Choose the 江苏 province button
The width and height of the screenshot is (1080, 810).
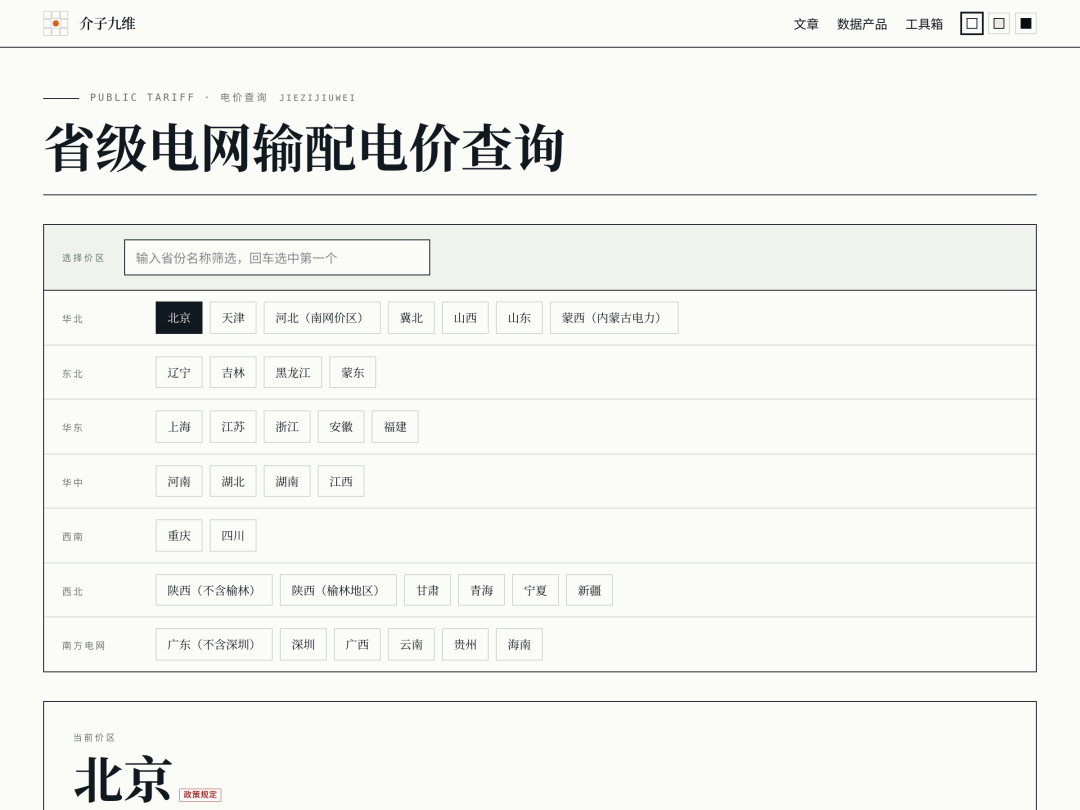(233, 427)
